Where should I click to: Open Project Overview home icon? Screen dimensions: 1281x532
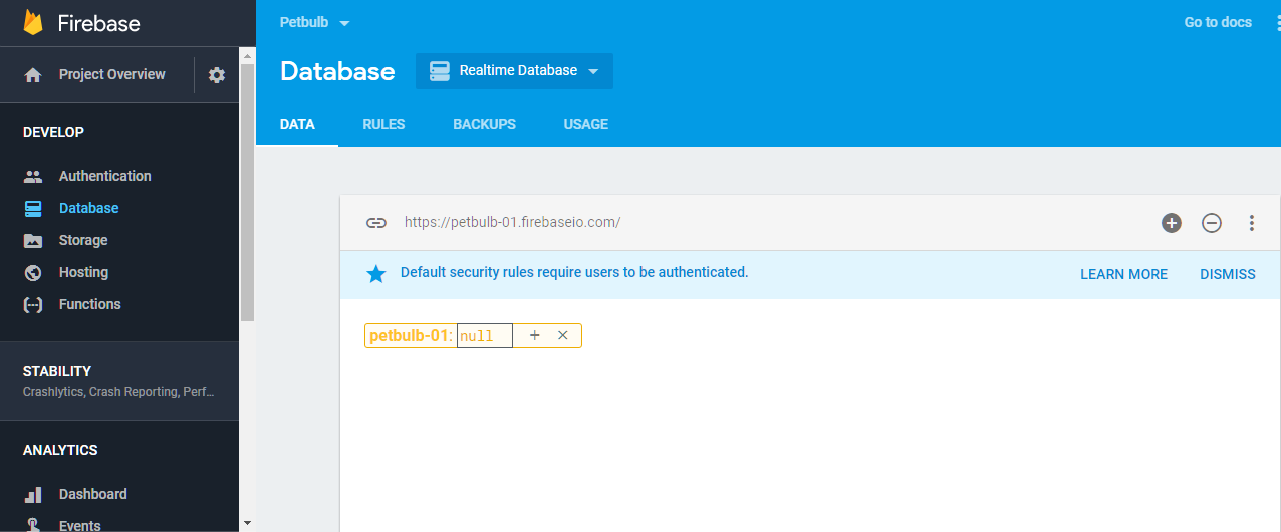[x=33, y=75]
